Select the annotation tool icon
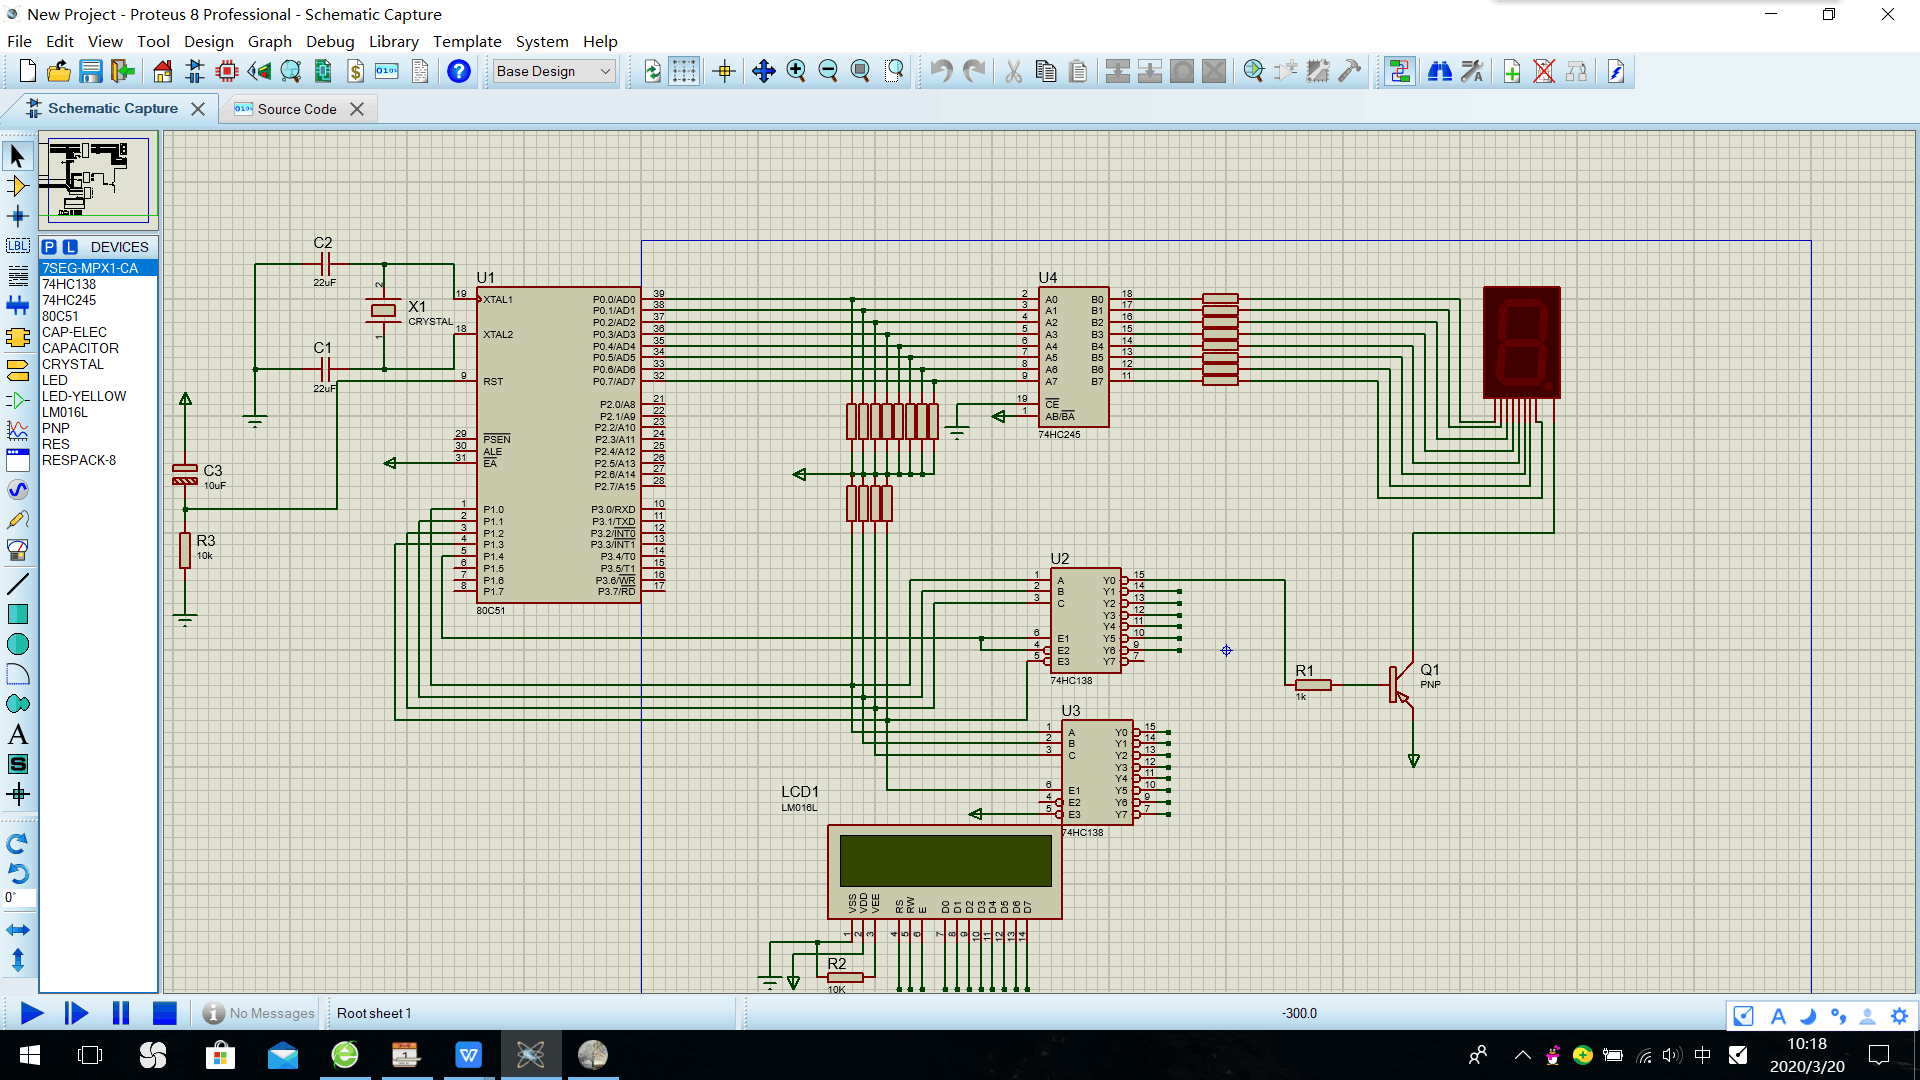This screenshot has height=1080, width=1920. pyautogui.click(x=18, y=735)
